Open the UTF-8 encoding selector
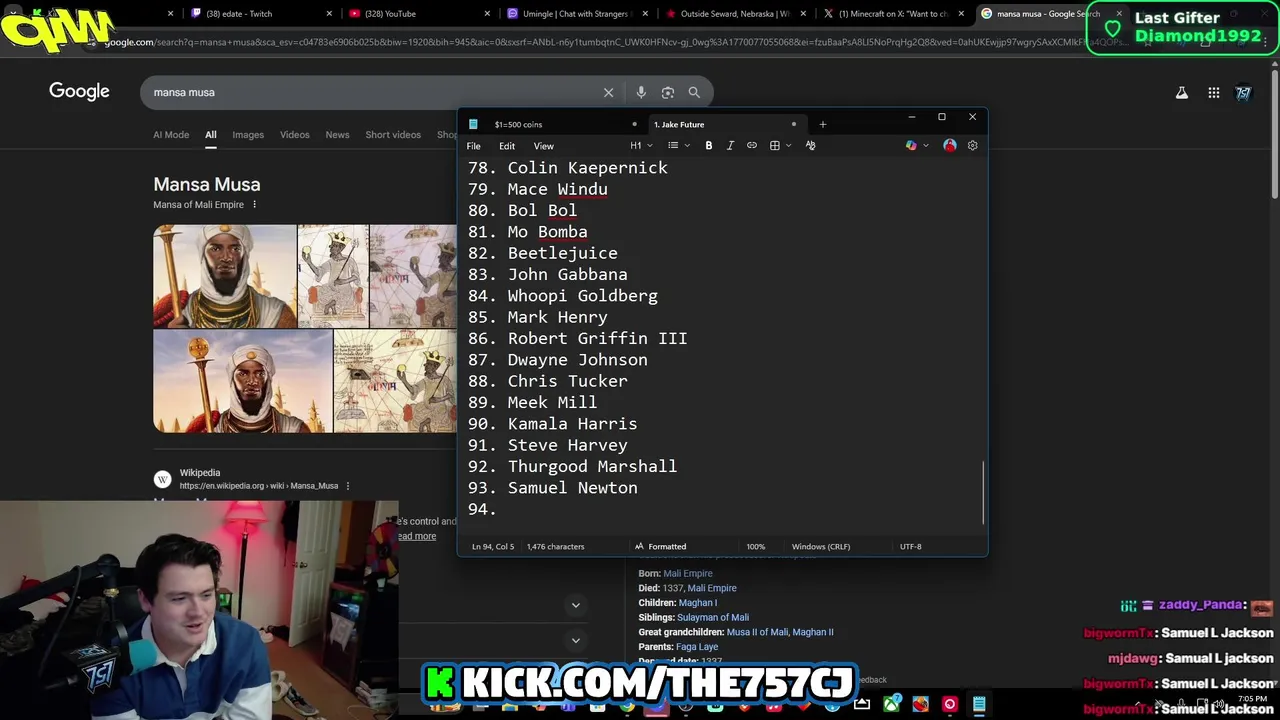Screen dimensions: 1280x720 tap(910, 547)
